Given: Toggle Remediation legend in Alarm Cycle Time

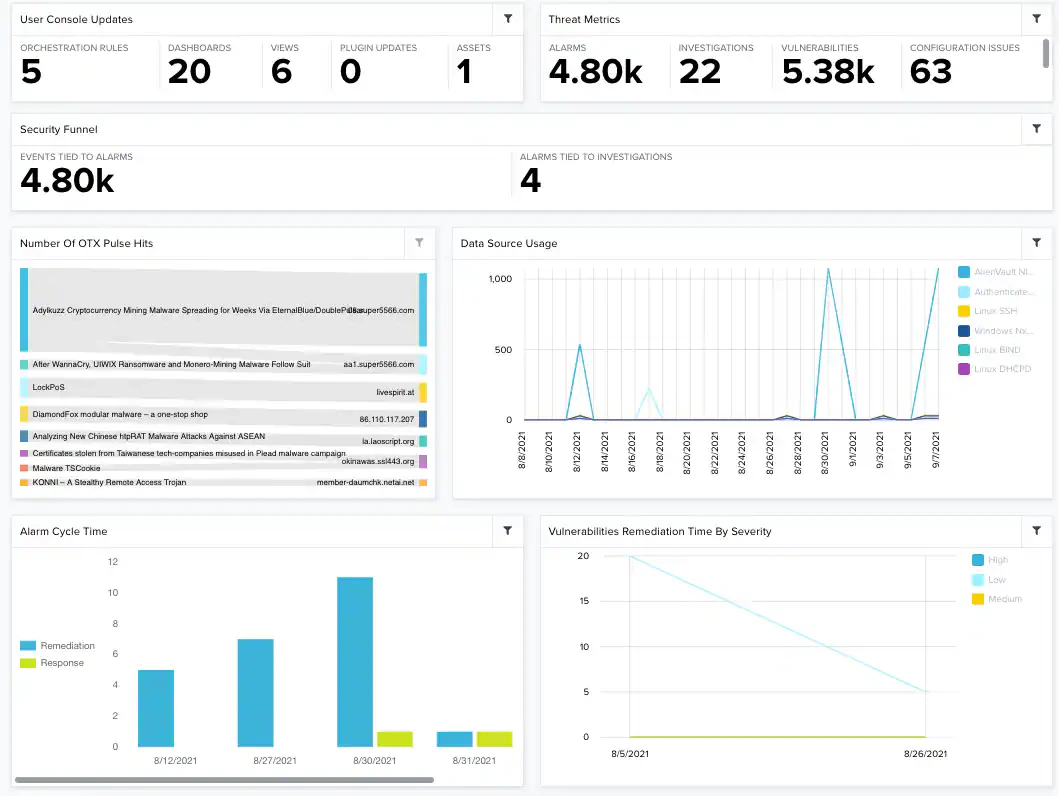Looking at the screenshot, I should [57, 645].
